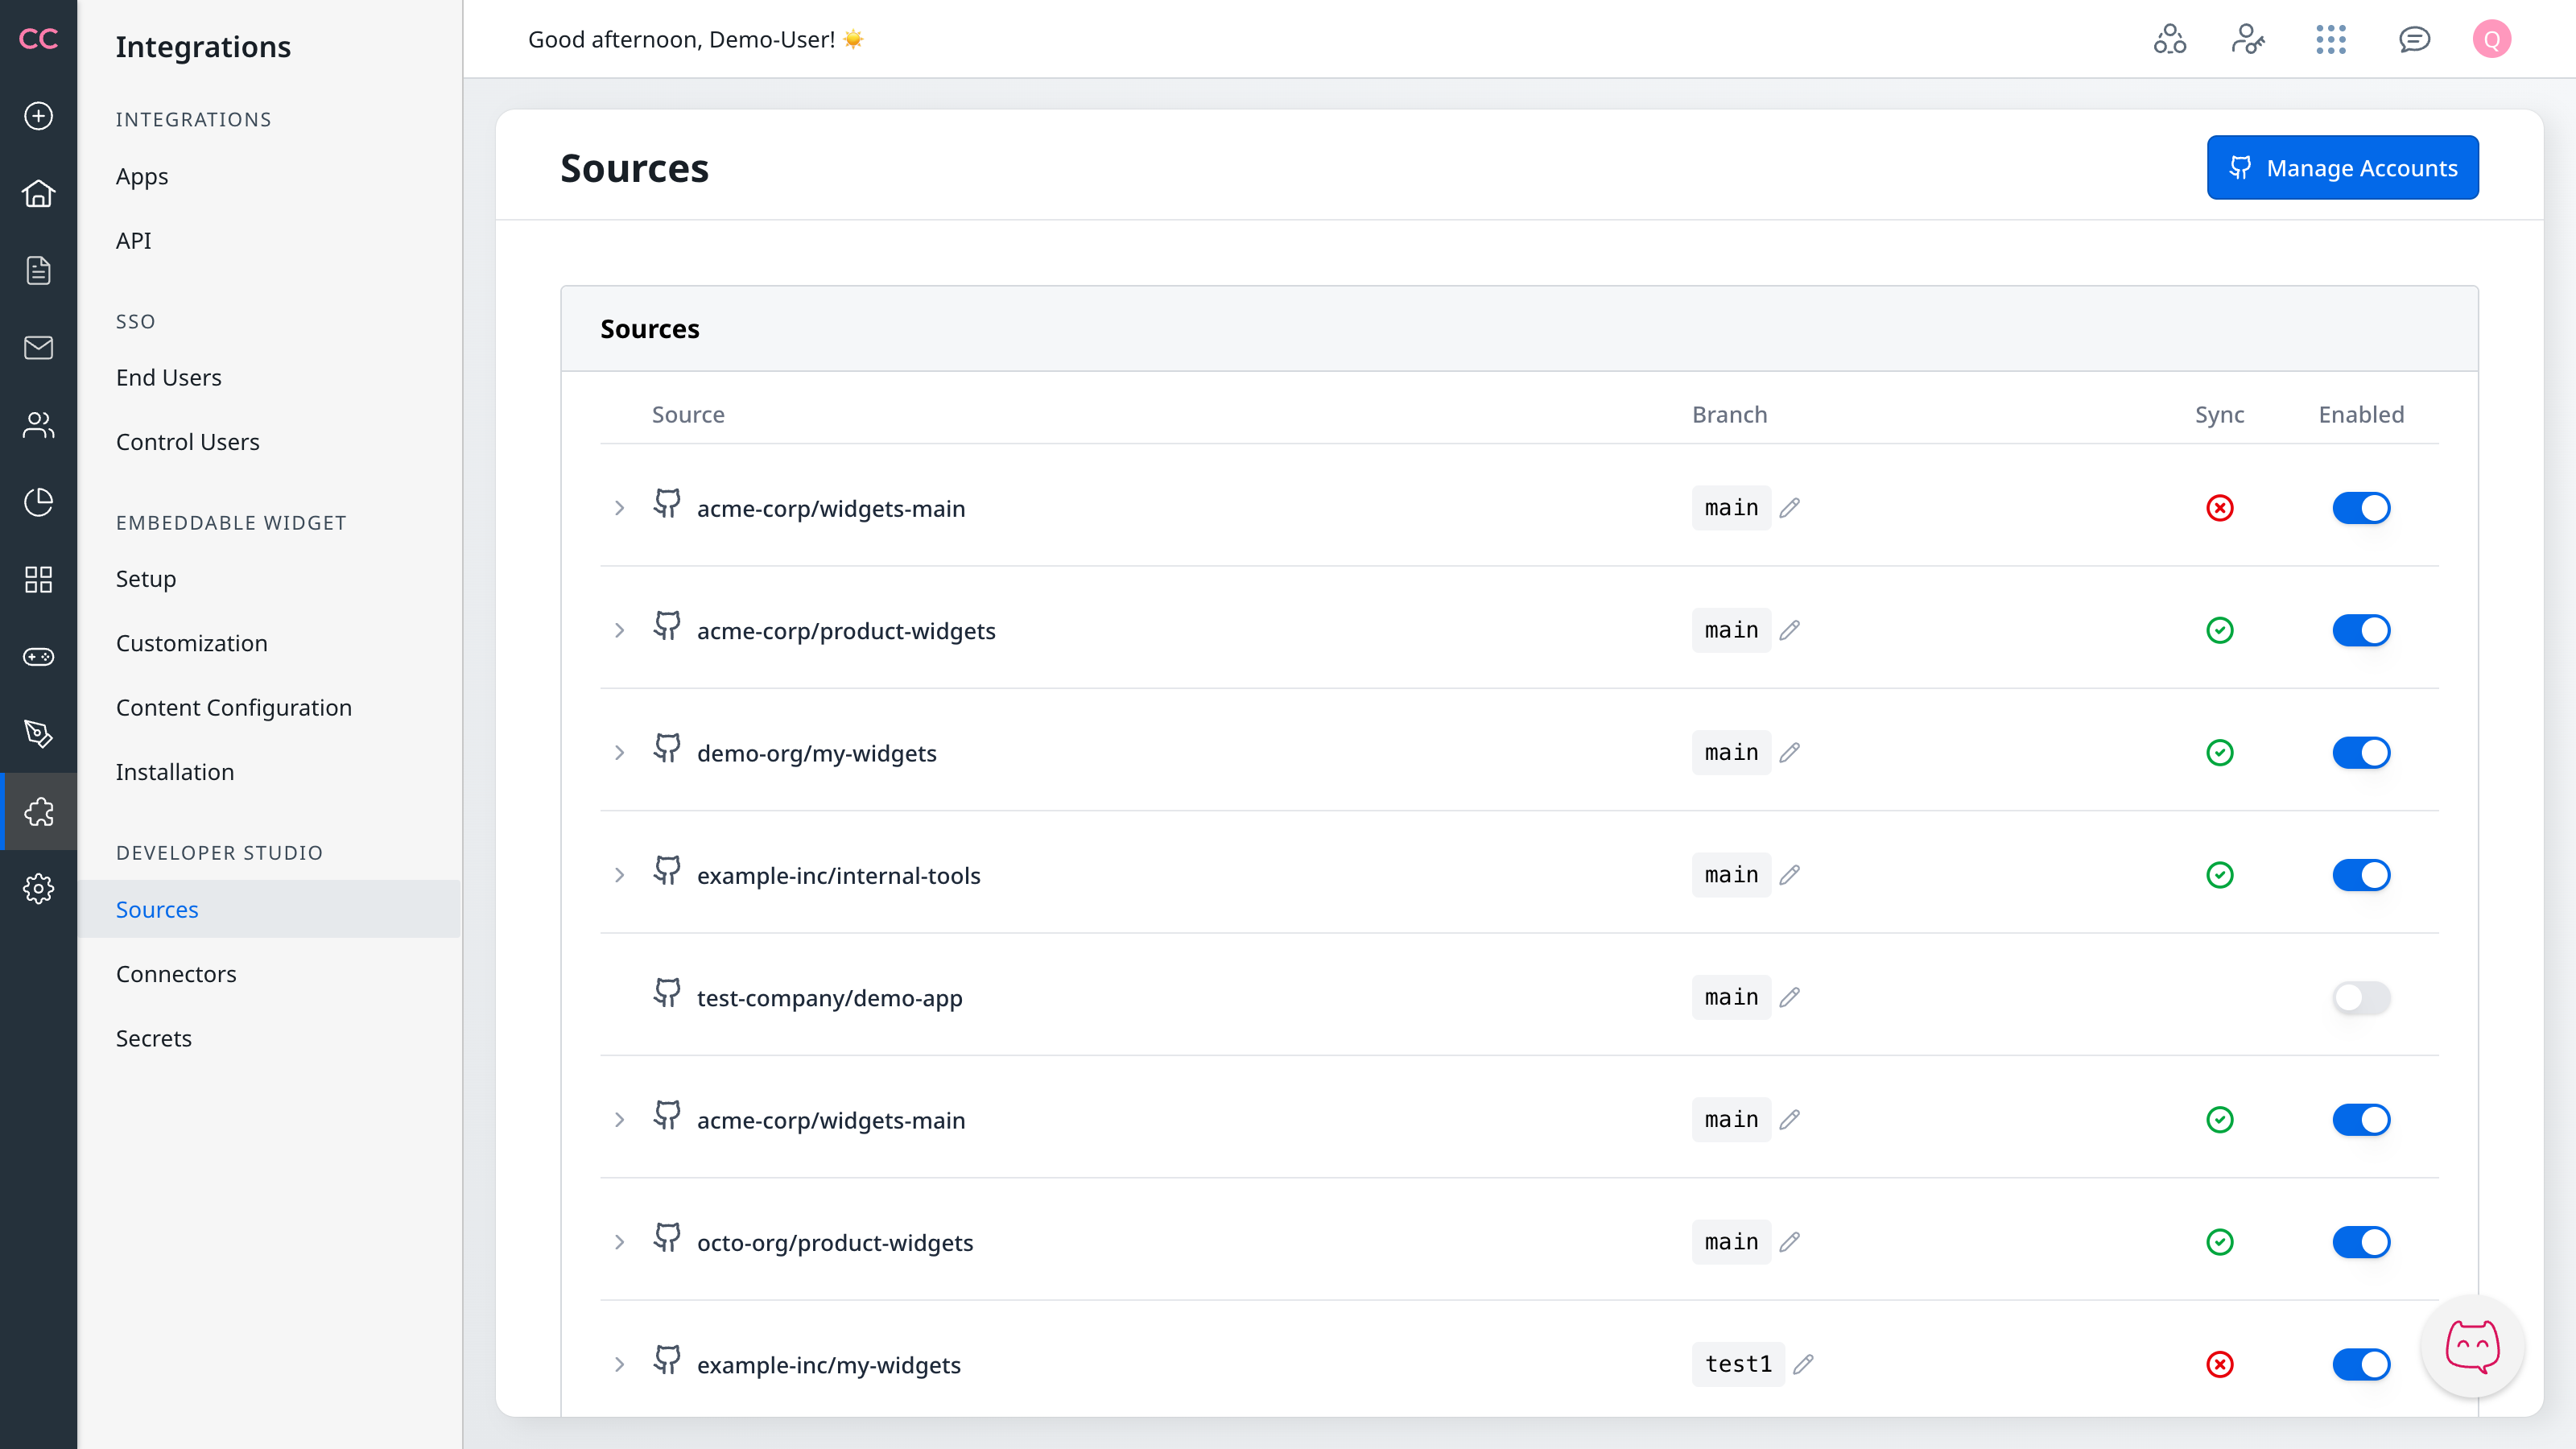2576x1449 pixels.
Task: Open the Sources page in Developer Studio
Action: (157, 909)
